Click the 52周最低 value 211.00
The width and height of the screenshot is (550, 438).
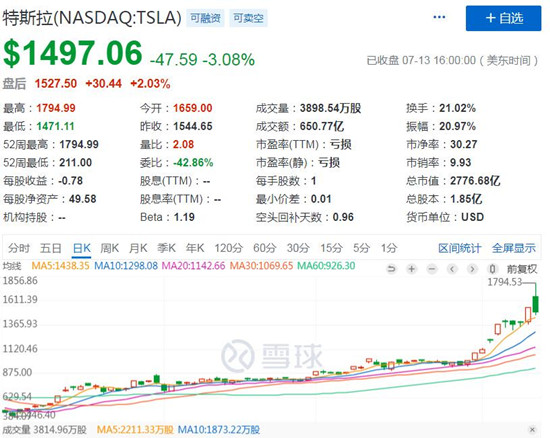click(75, 163)
